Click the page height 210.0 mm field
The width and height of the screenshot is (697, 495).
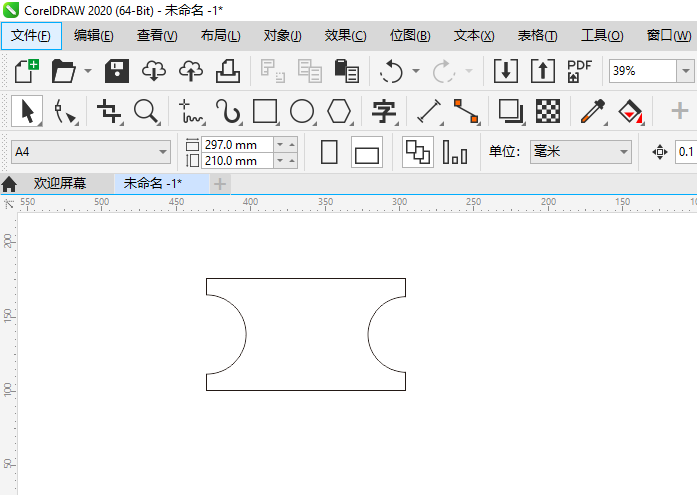click(237, 160)
